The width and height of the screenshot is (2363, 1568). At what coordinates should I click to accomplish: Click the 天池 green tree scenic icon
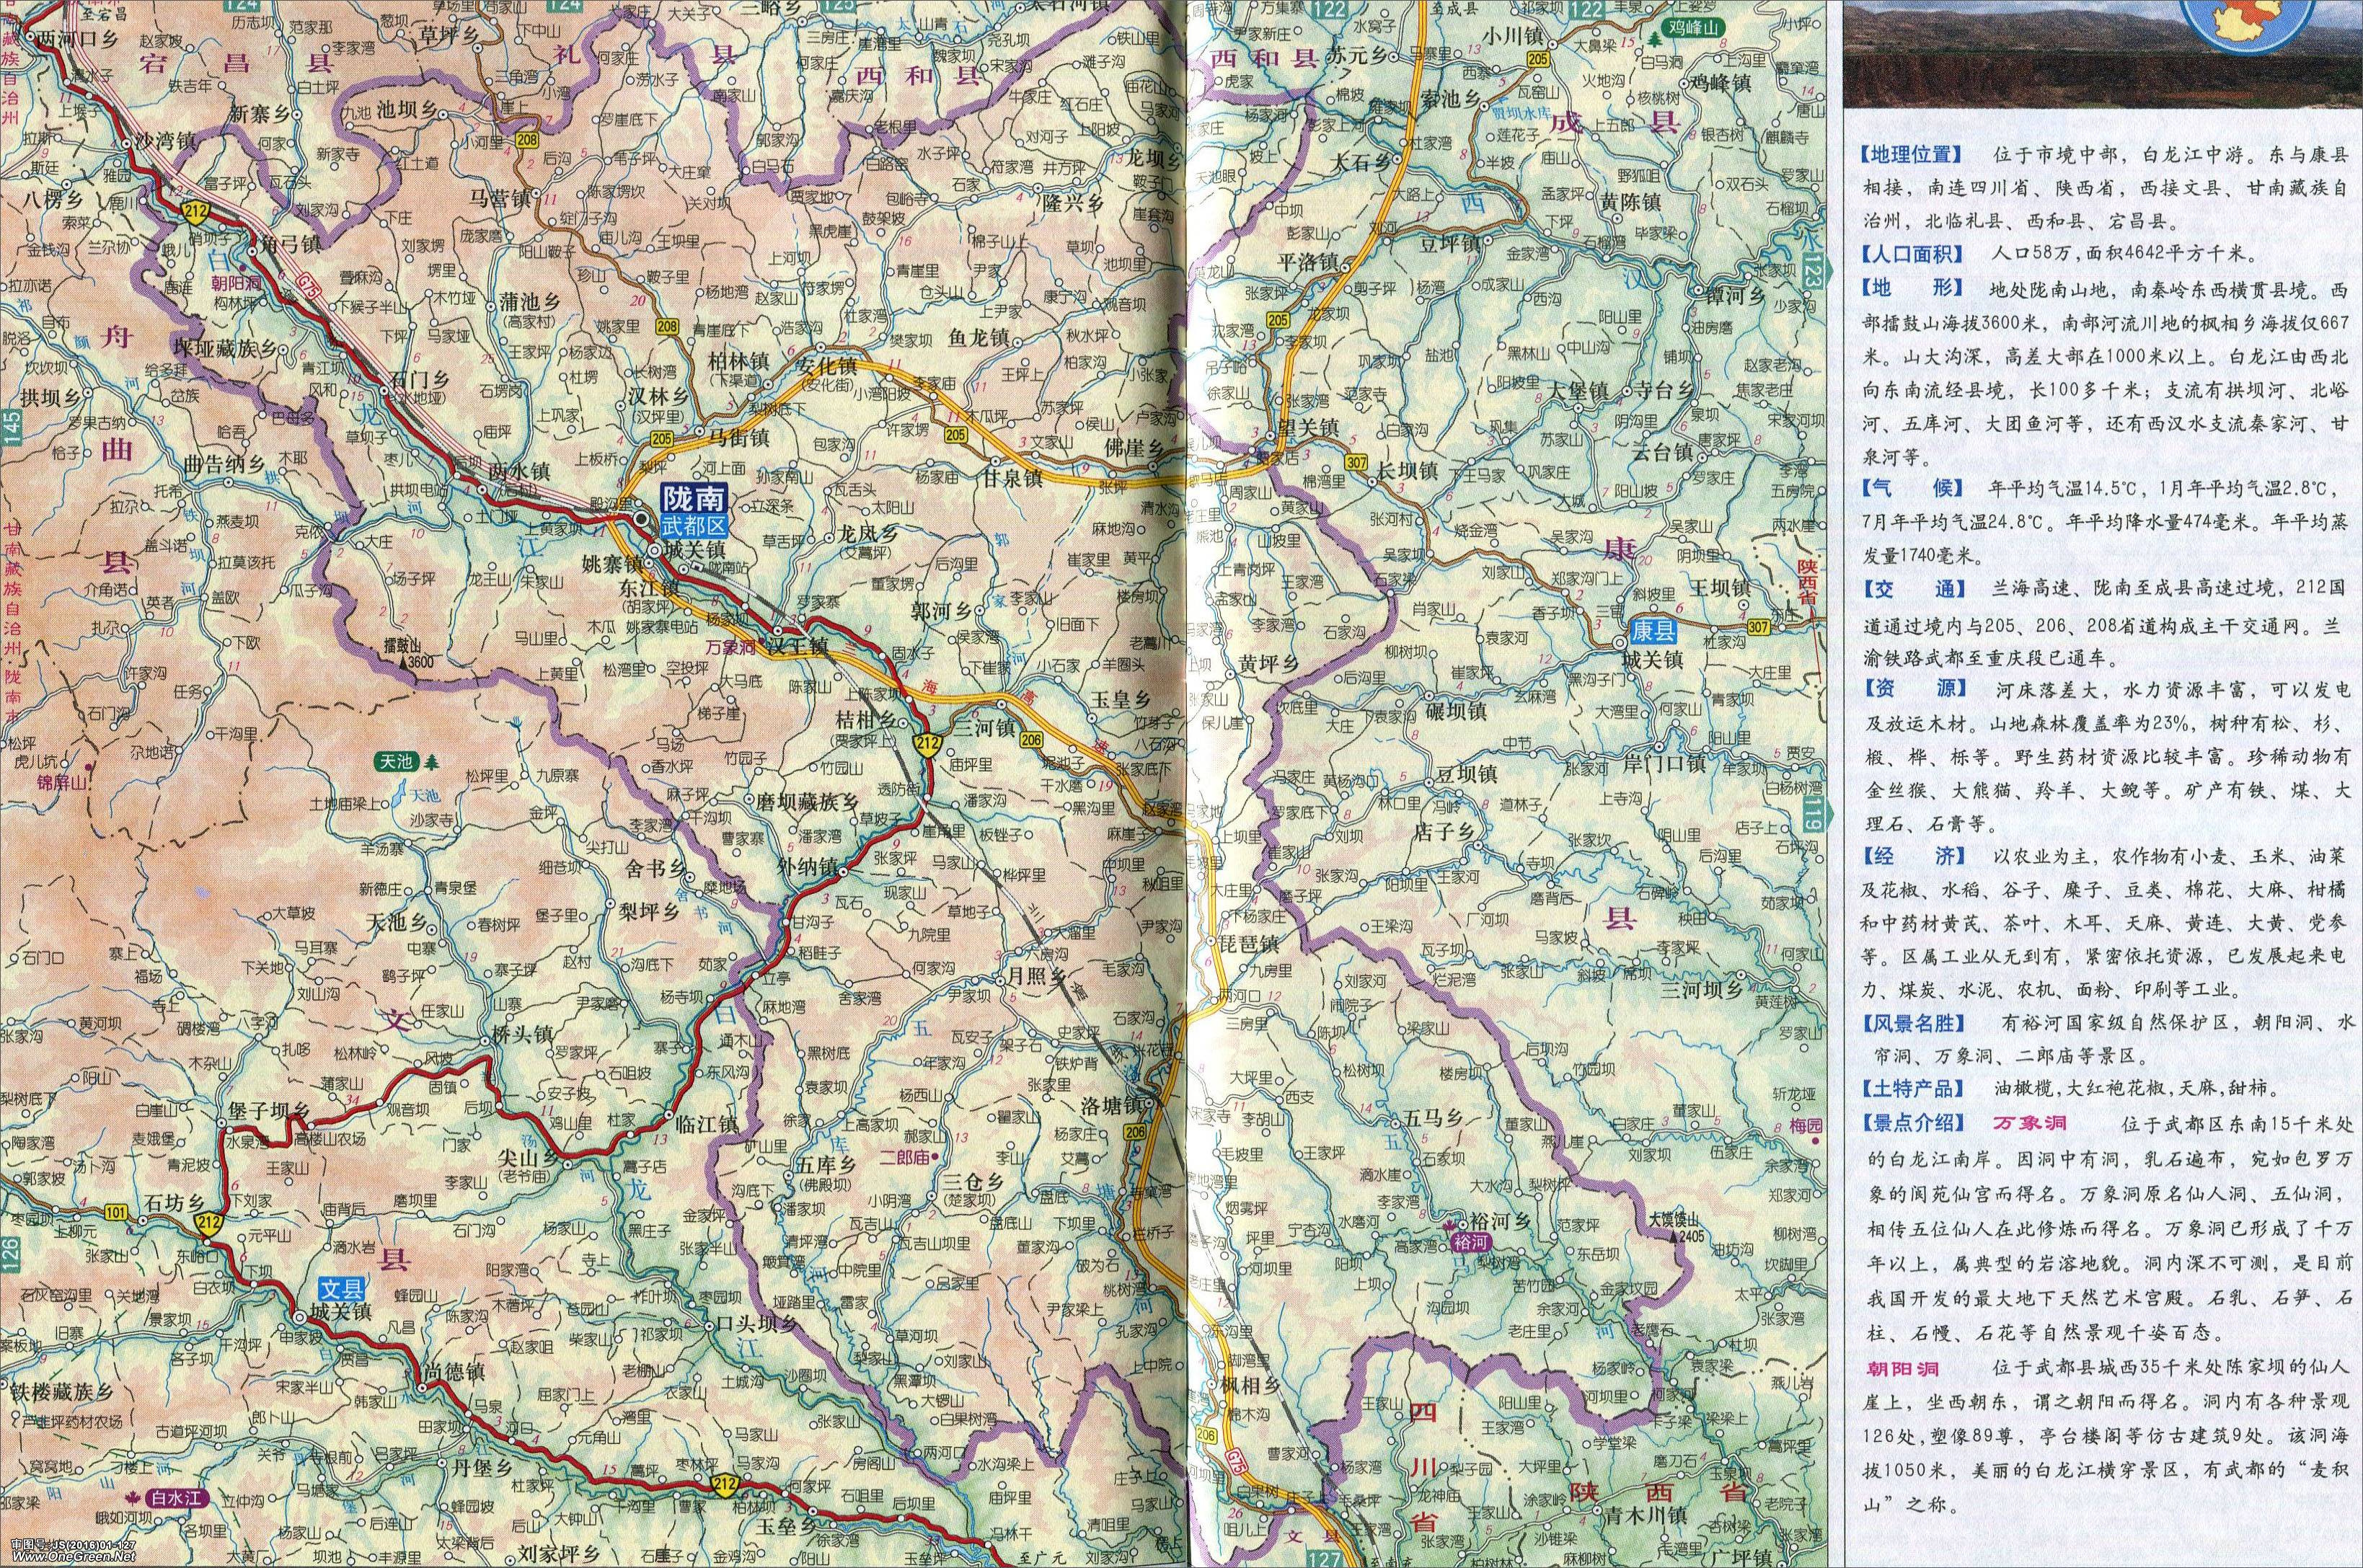432,762
